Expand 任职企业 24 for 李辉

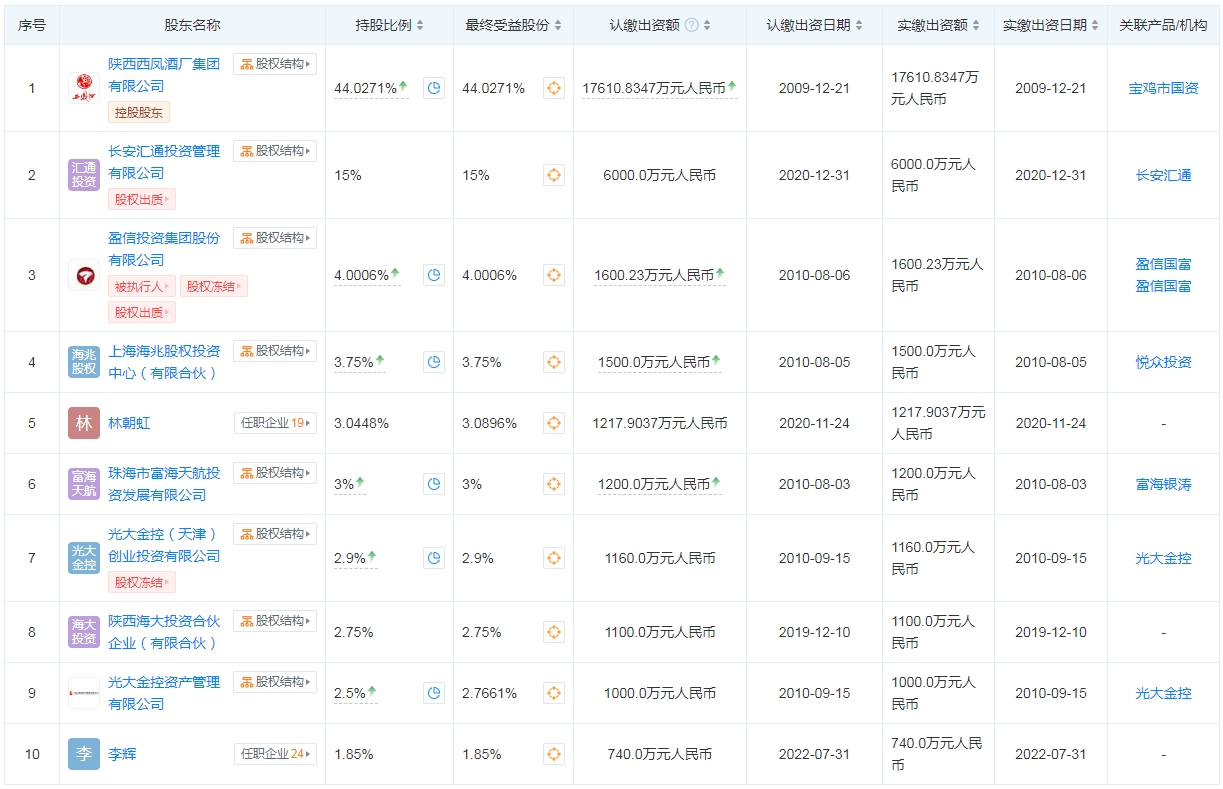pyautogui.click(x=275, y=754)
